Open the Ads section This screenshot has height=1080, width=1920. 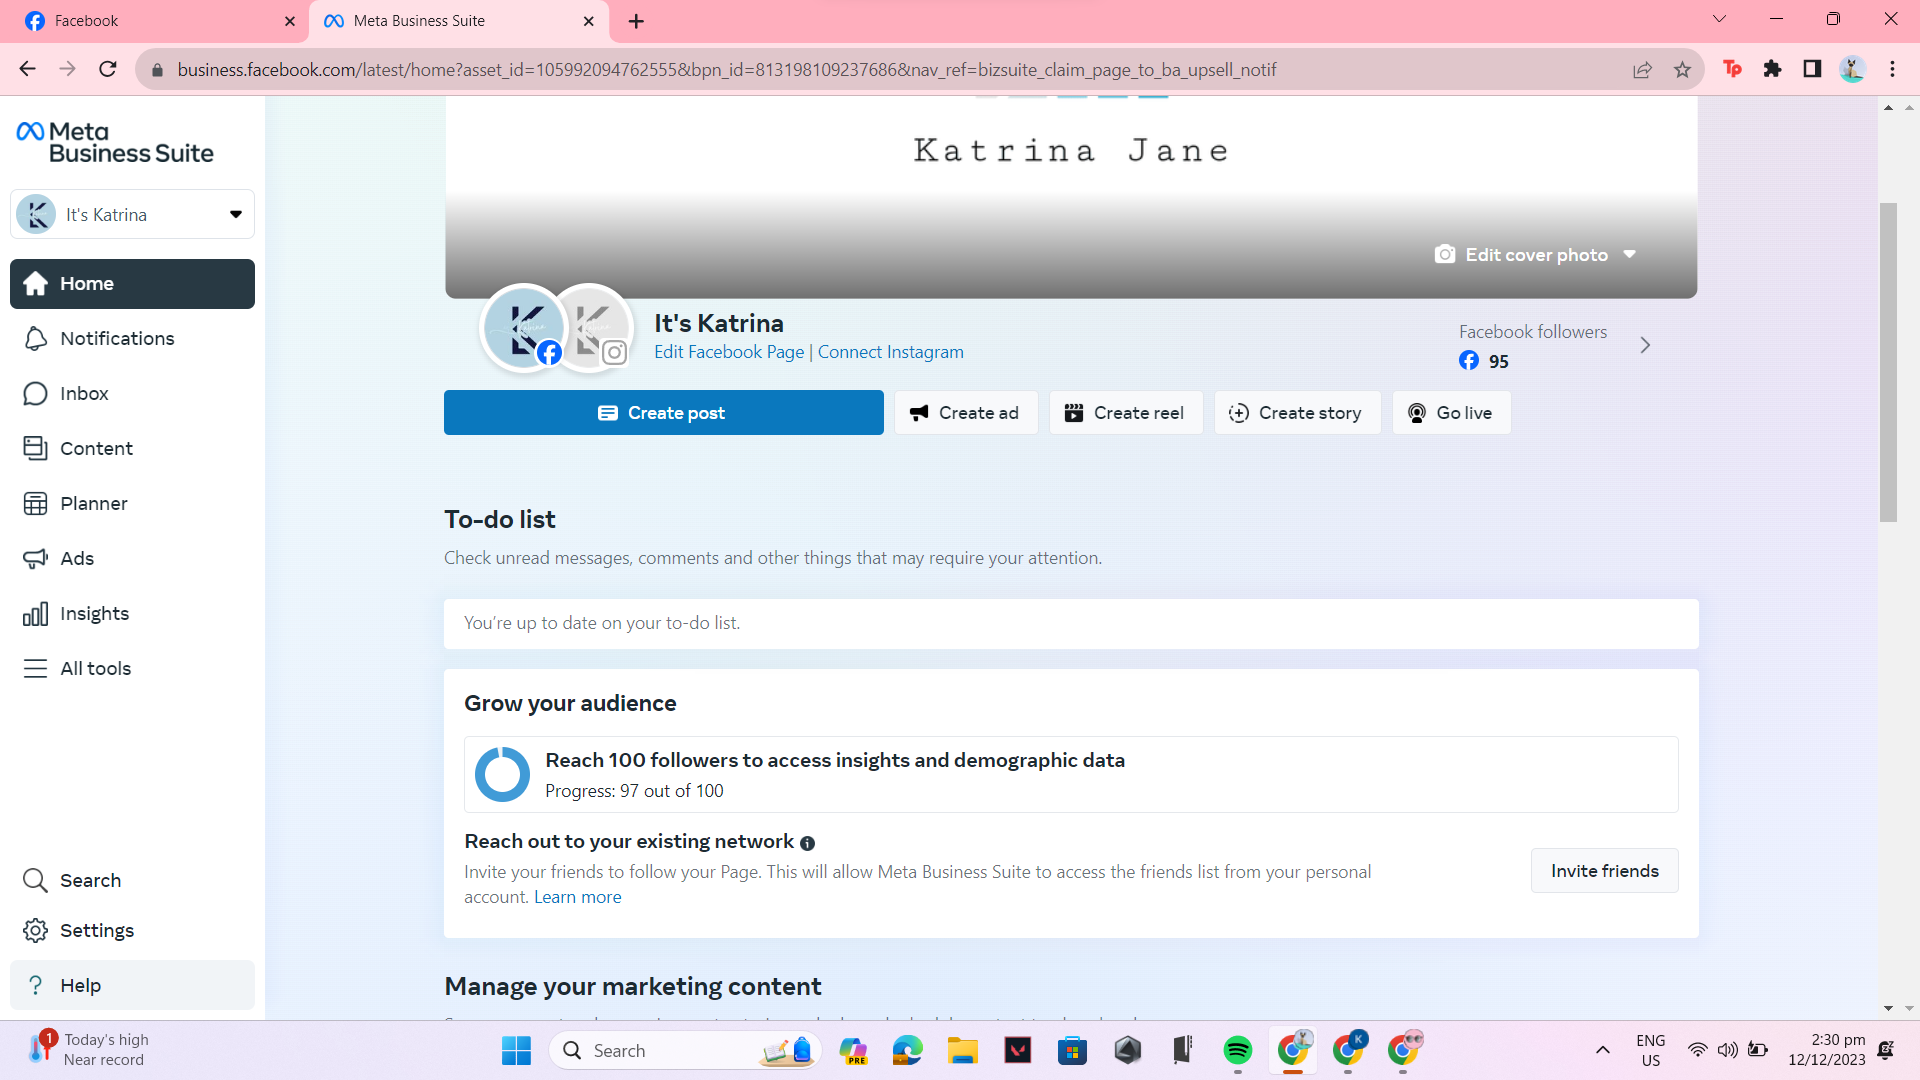point(132,559)
